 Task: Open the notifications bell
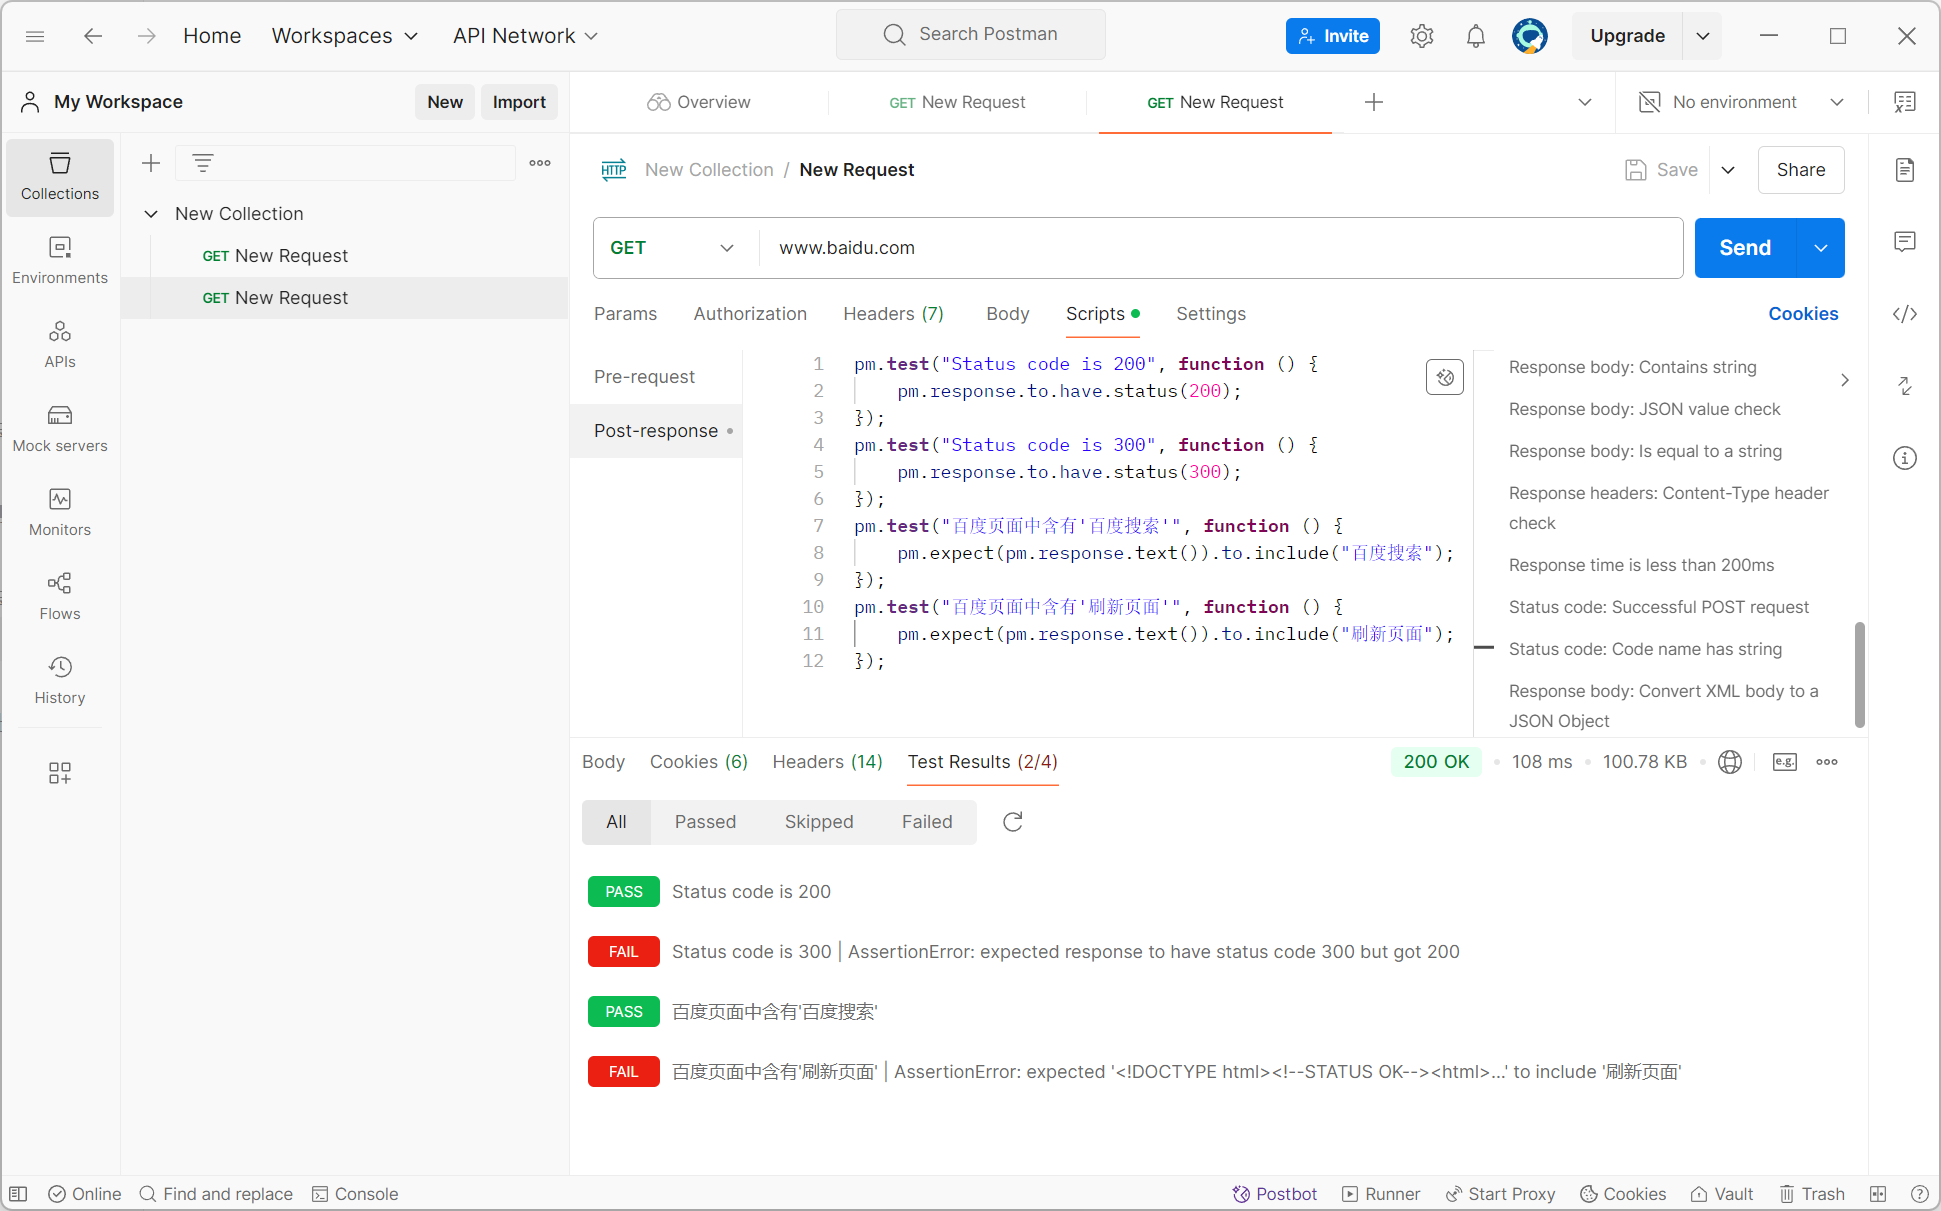(x=1475, y=36)
